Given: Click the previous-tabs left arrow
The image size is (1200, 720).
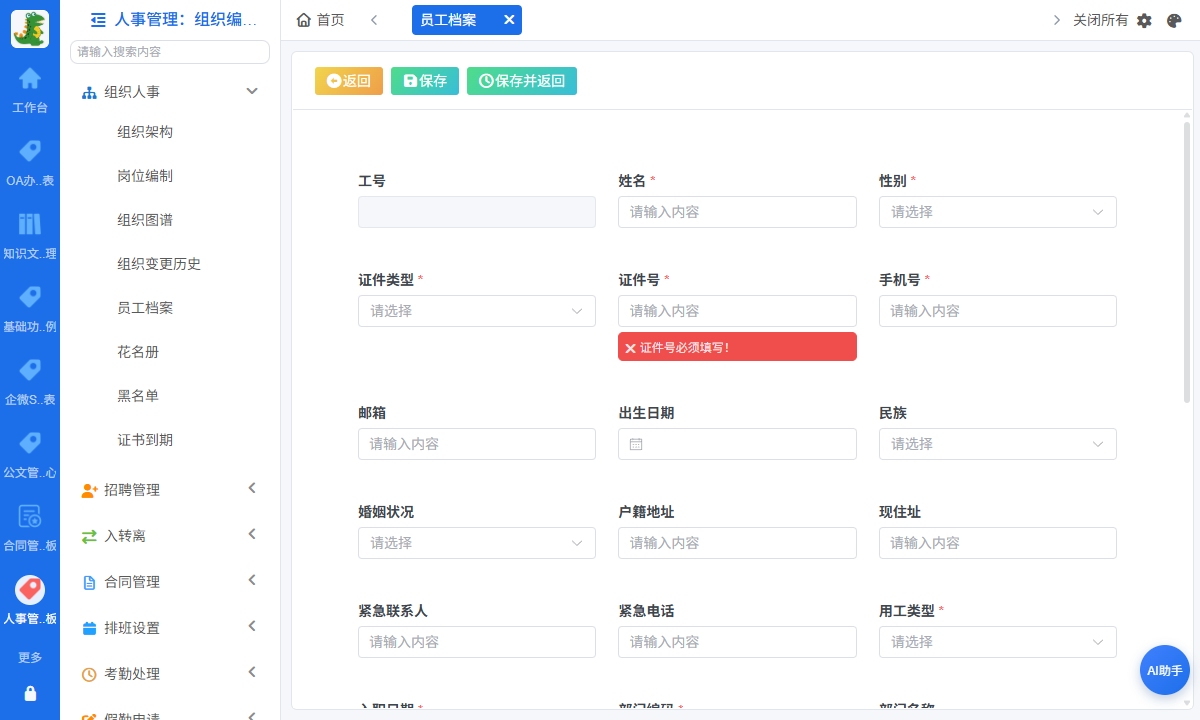Looking at the screenshot, I should click(374, 20).
